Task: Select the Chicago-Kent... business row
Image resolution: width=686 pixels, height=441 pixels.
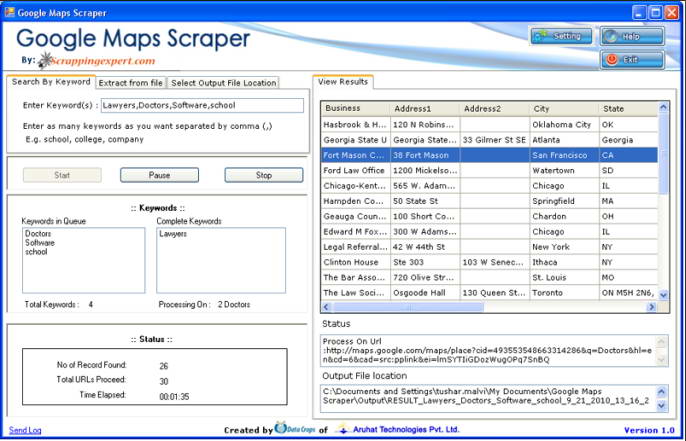Action: click(x=489, y=186)
